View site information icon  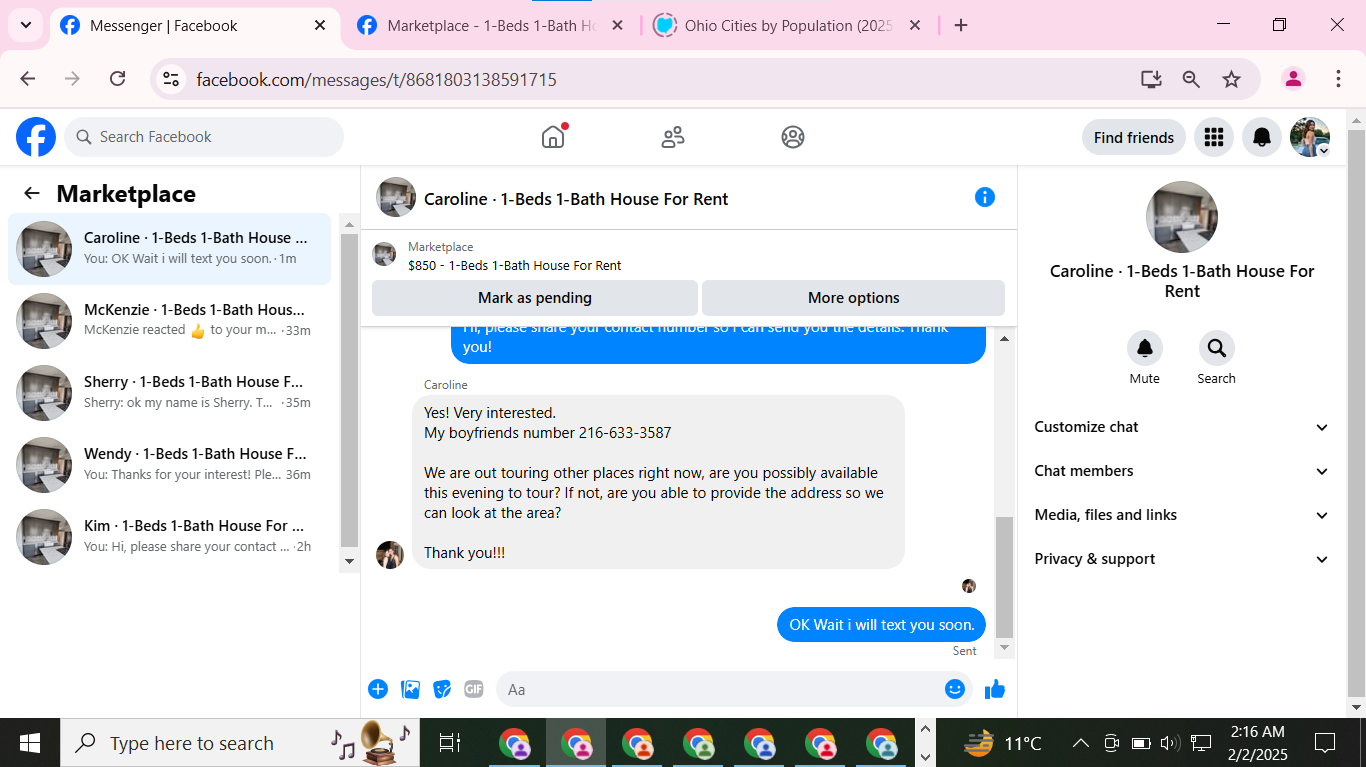171,79
